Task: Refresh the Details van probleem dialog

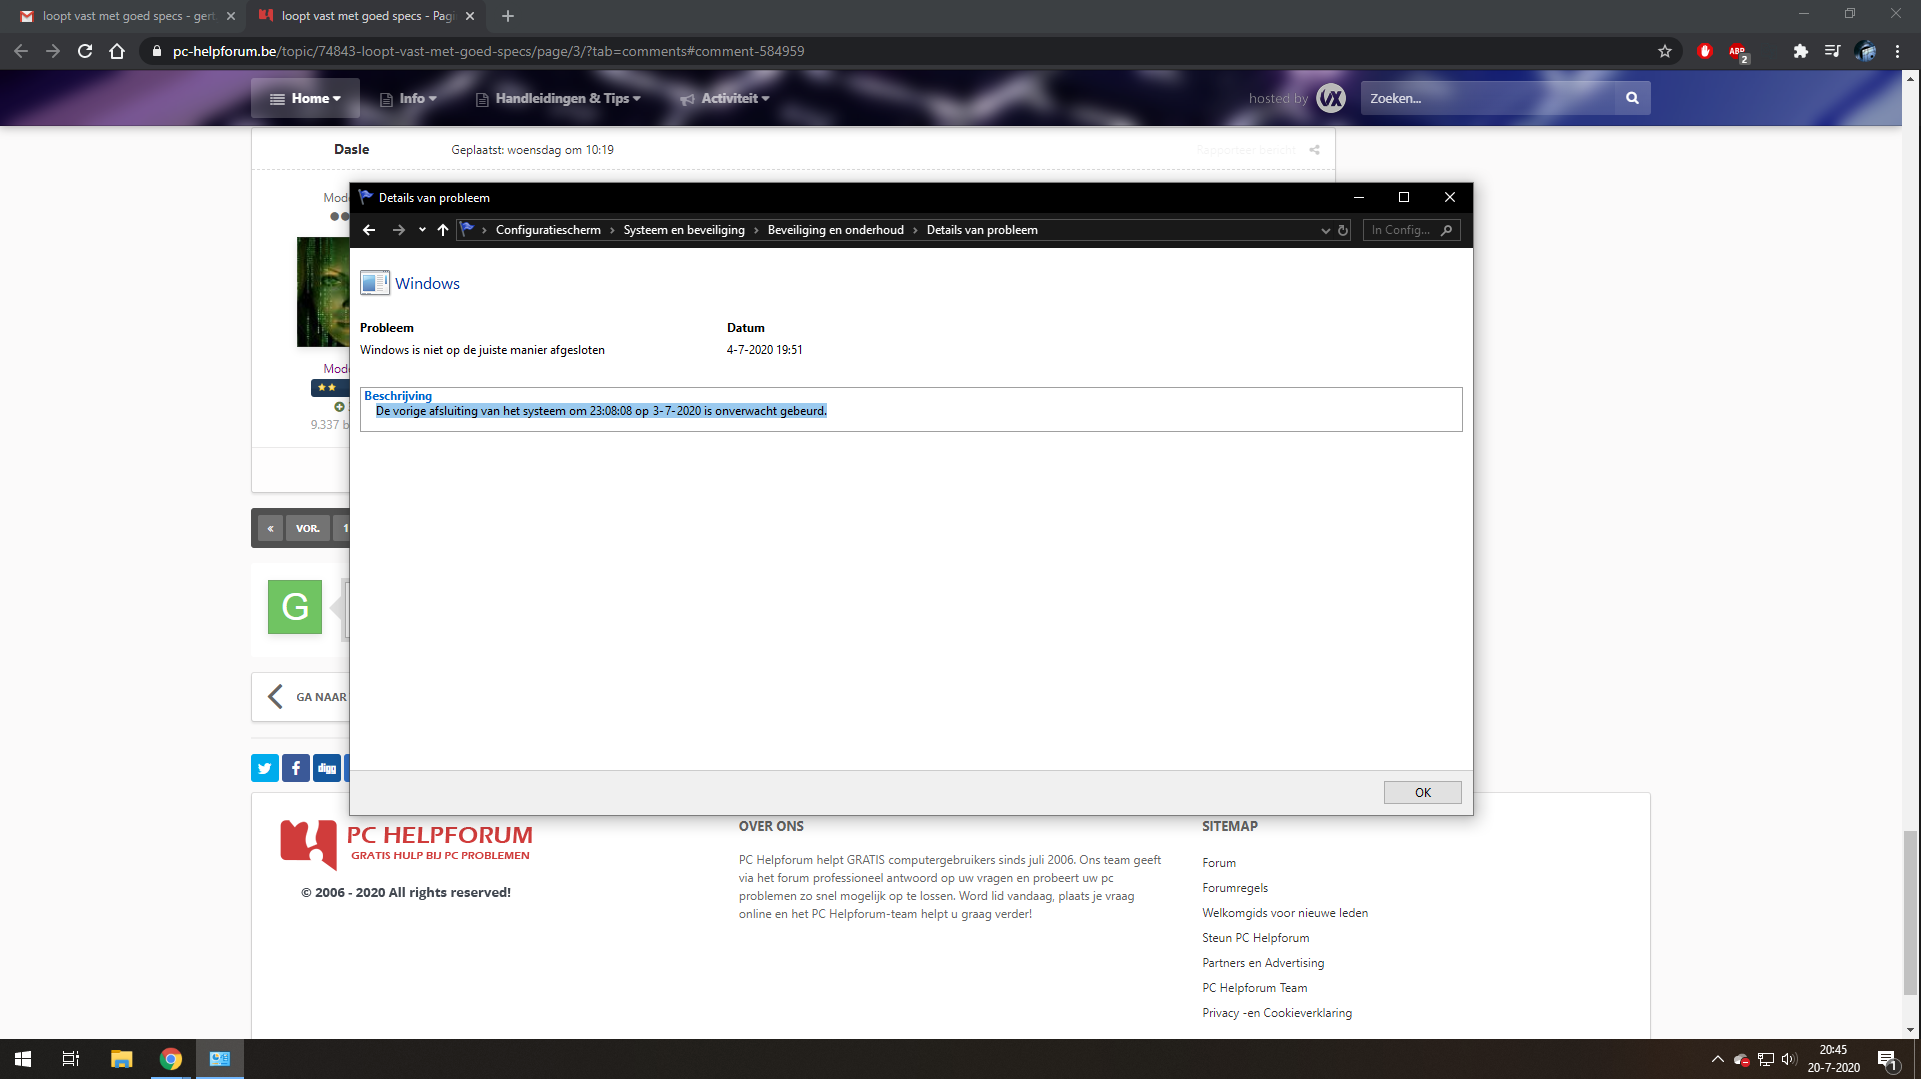Action: pyautogui.click(x=1343, y=230)
